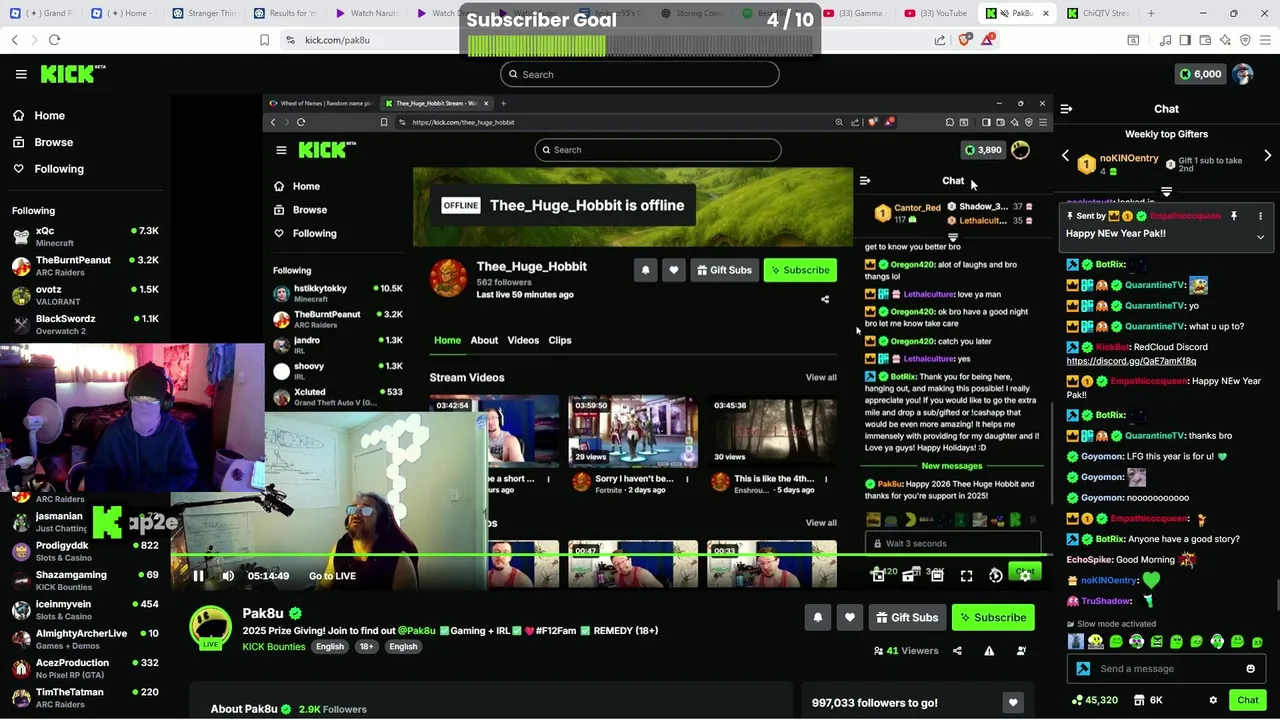Screen dimensions: 1280x720
Task: Collapse the chat panel with arrow icon
Action: point(1066,109)
